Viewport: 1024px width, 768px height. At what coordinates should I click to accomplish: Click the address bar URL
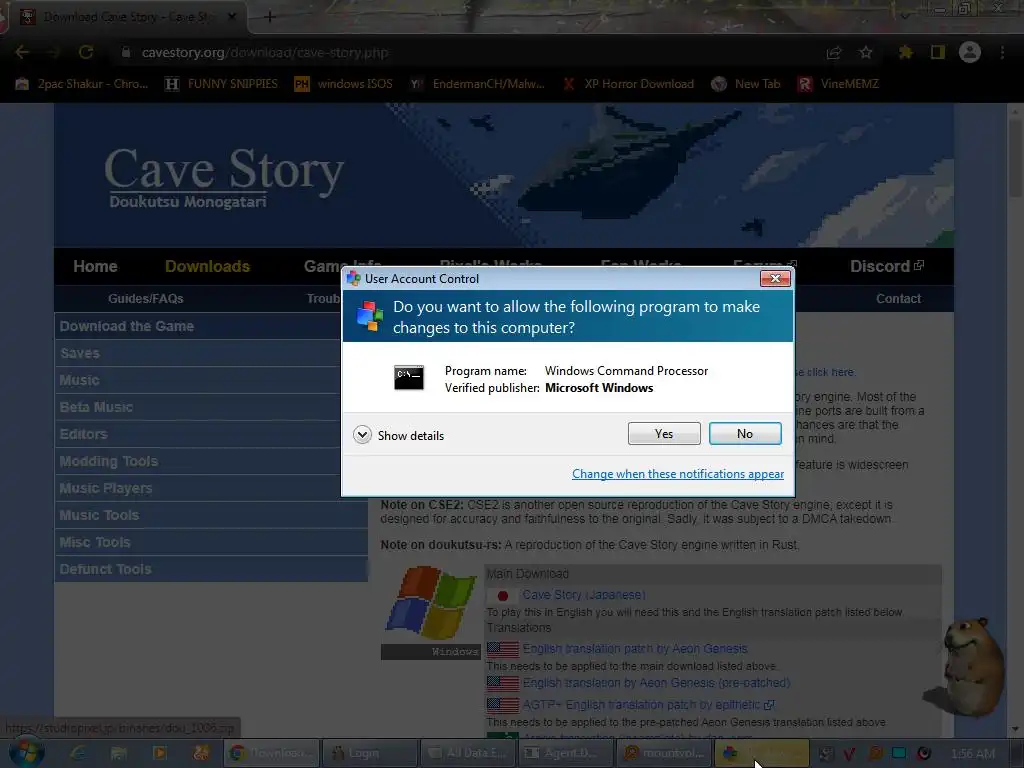tap(264, 52)
